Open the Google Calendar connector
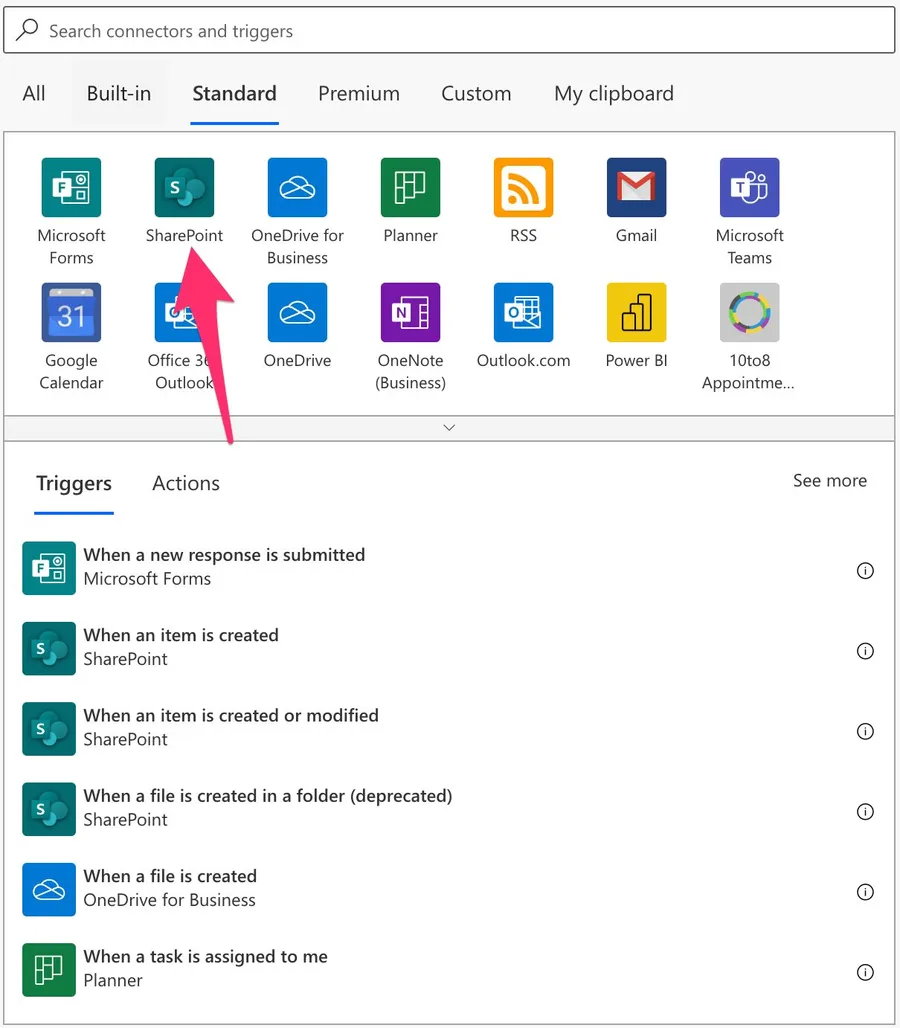This screenshot has height=1028, width=900. 71,313
